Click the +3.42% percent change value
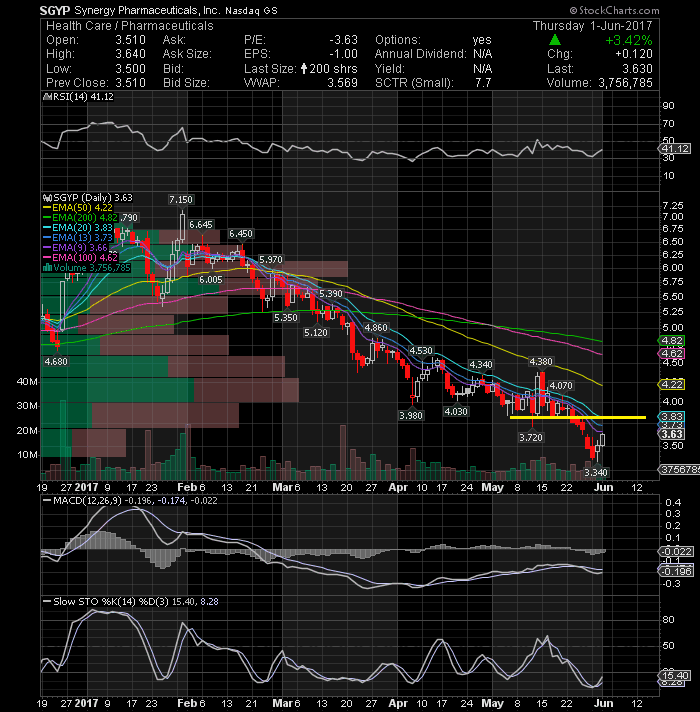 point(629,40)
